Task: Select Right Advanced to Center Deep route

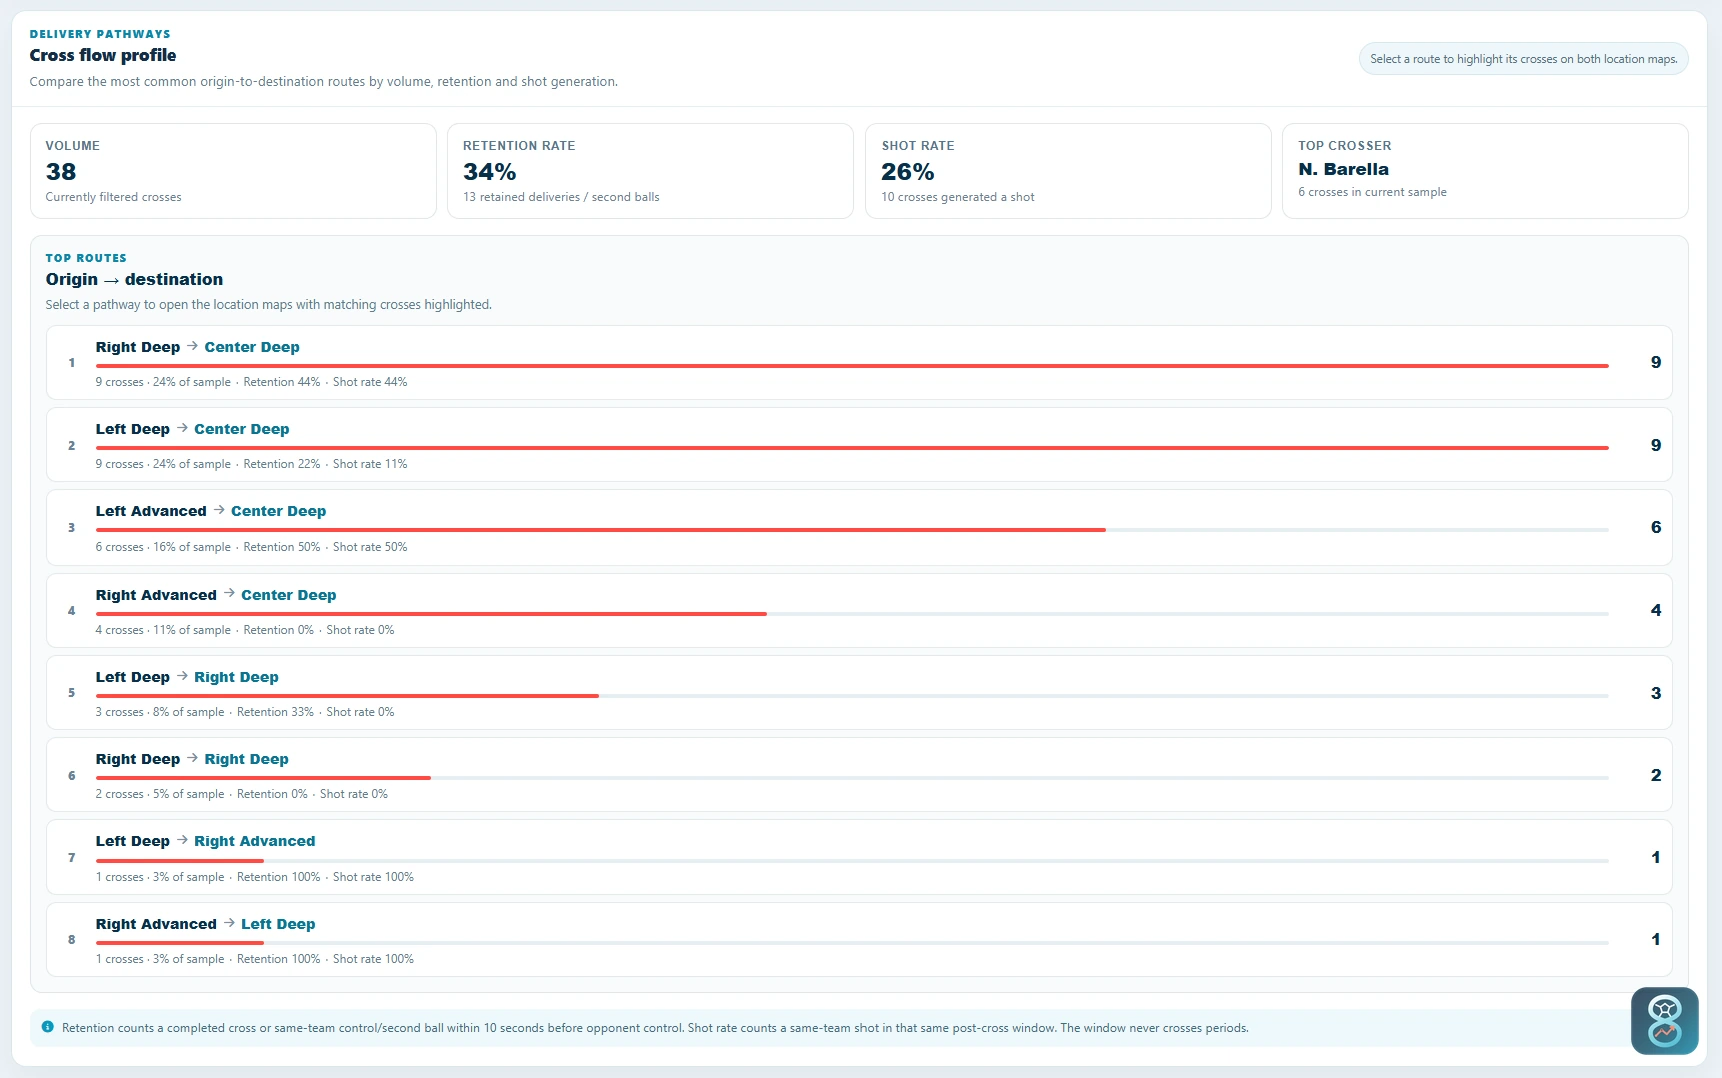Action: [859, 610]
